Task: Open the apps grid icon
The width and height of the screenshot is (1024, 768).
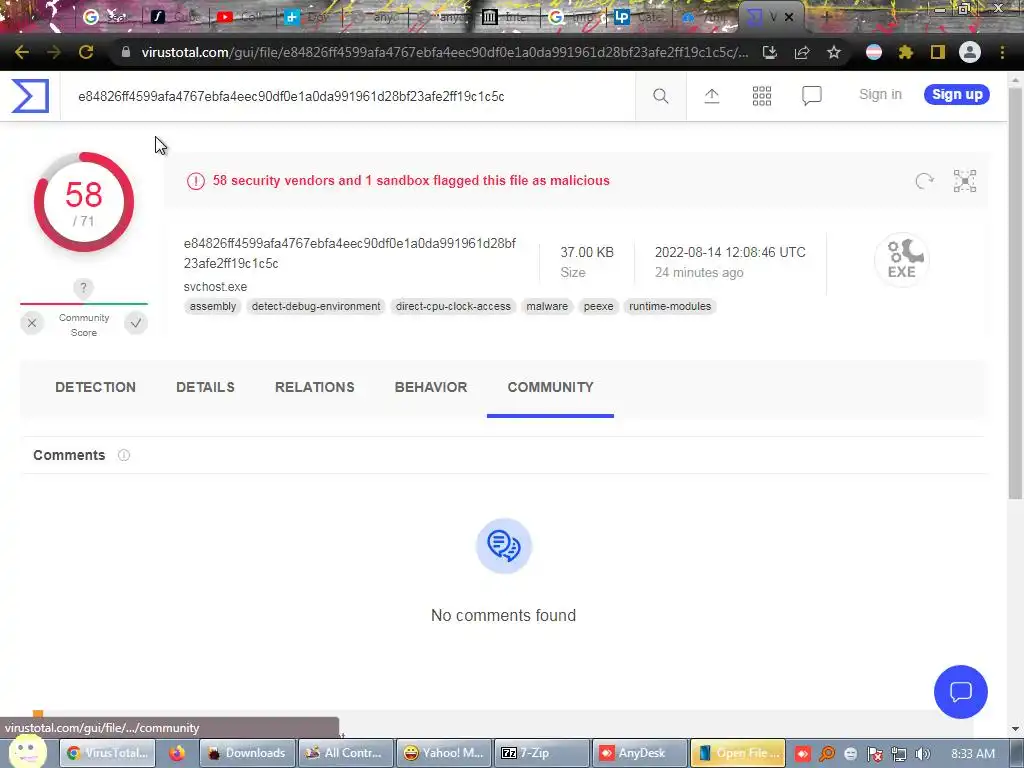Action: point(761,96)
